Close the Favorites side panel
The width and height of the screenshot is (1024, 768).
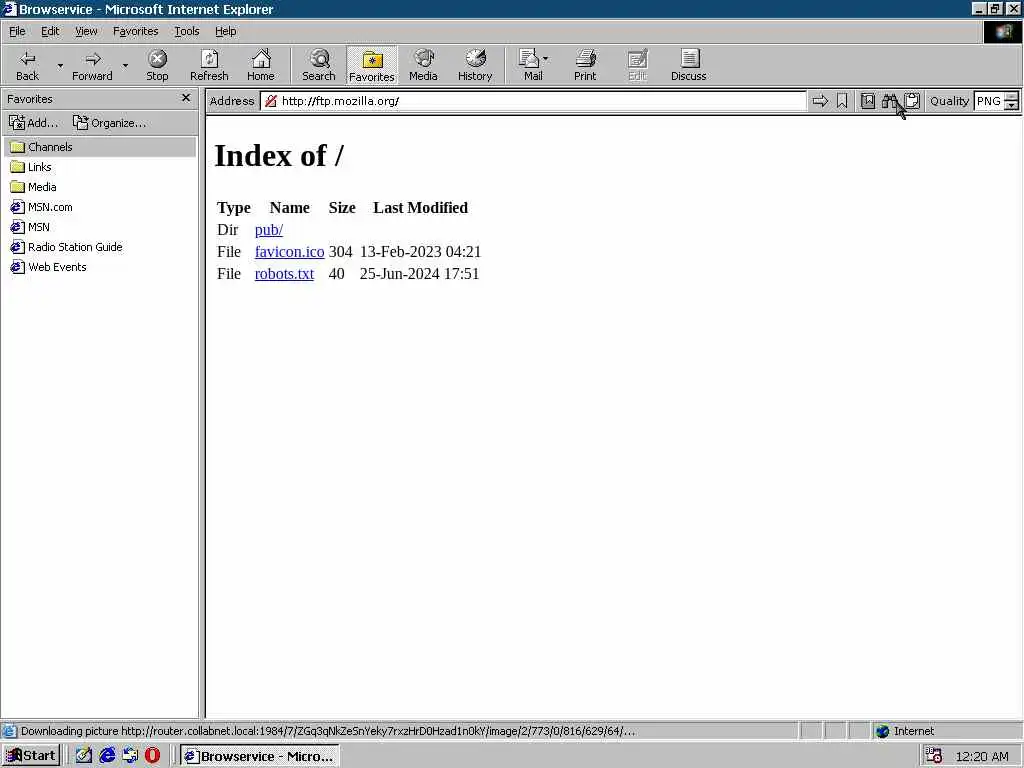pos(186,98)
